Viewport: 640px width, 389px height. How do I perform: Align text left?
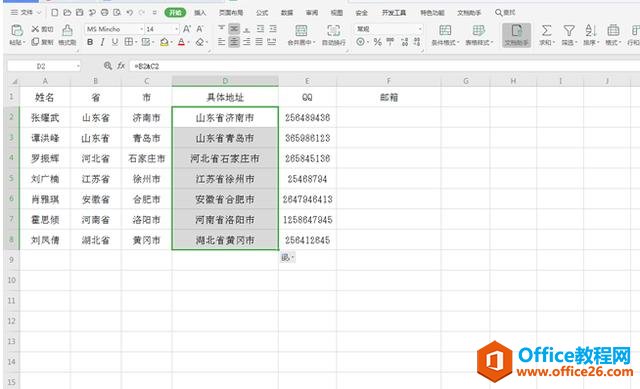pos(221,42)
